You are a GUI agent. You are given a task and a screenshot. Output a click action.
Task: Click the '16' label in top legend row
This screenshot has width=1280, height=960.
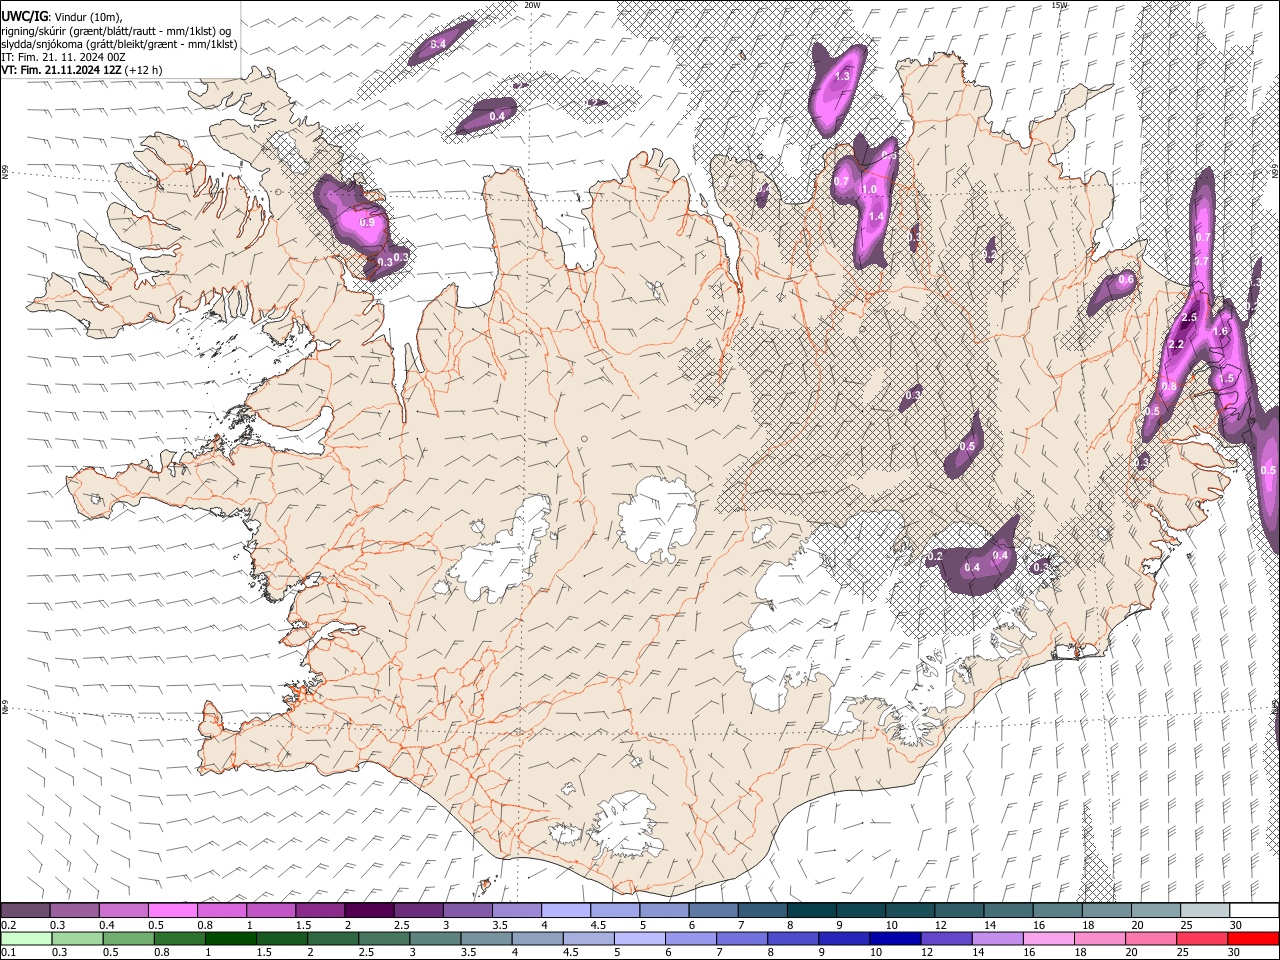pyautogui.click(x=1039, y=925)
